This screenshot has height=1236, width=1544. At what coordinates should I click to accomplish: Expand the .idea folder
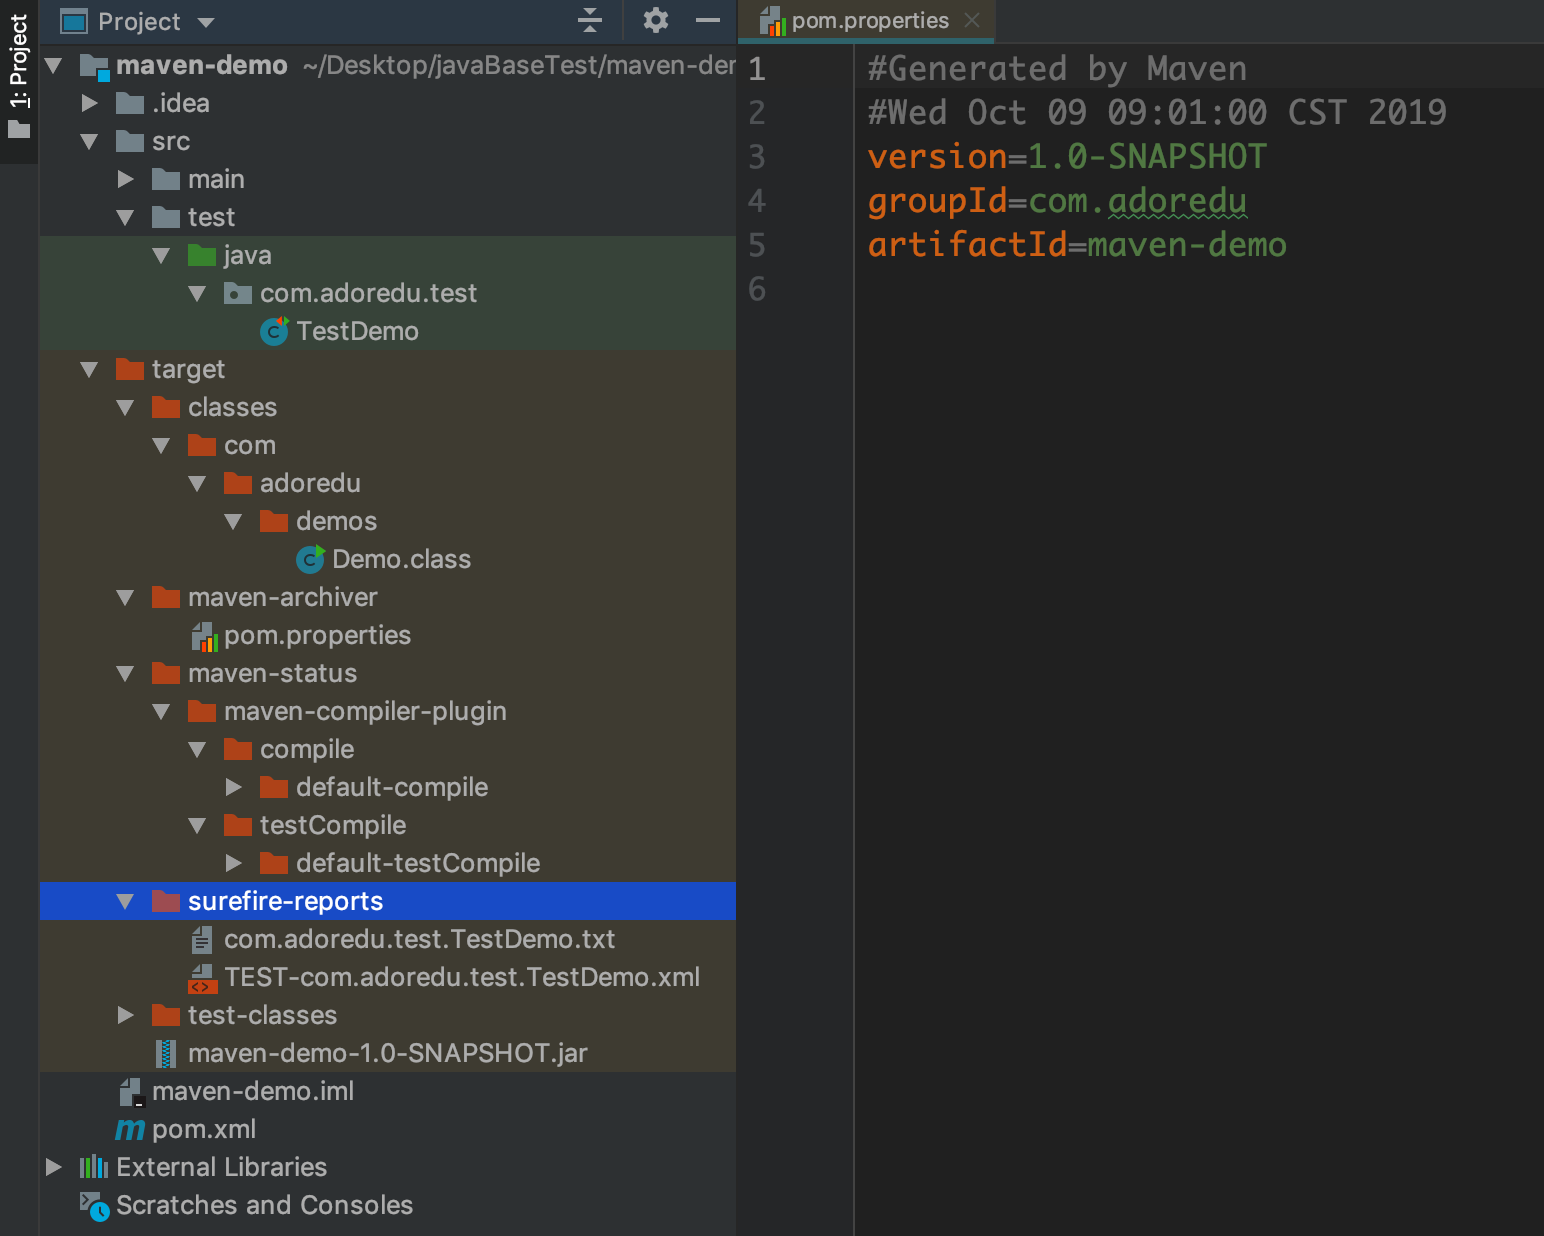(89, 103)
